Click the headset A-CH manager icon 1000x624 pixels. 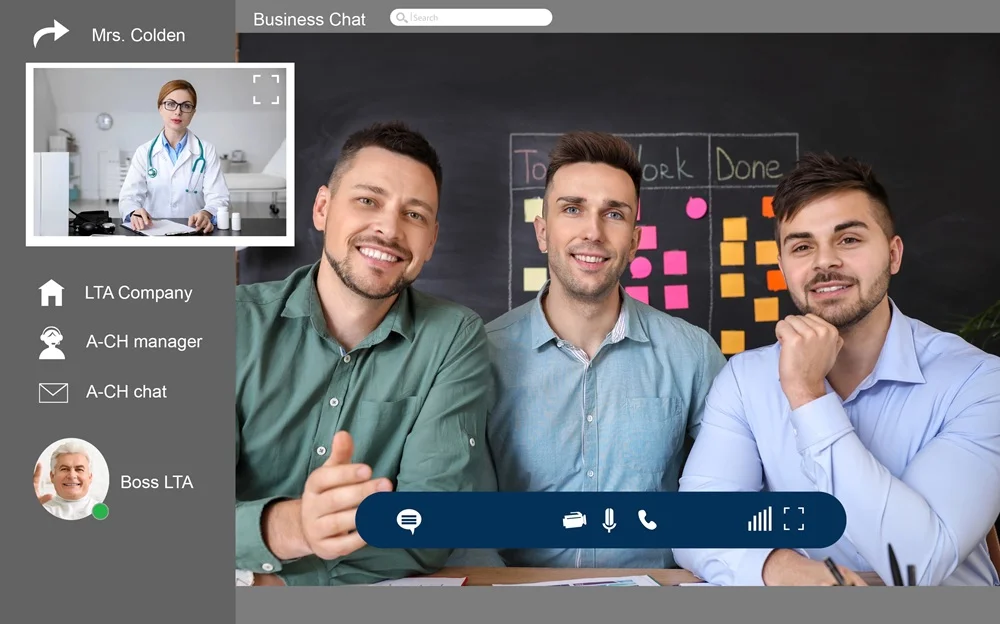pos(52,342)
